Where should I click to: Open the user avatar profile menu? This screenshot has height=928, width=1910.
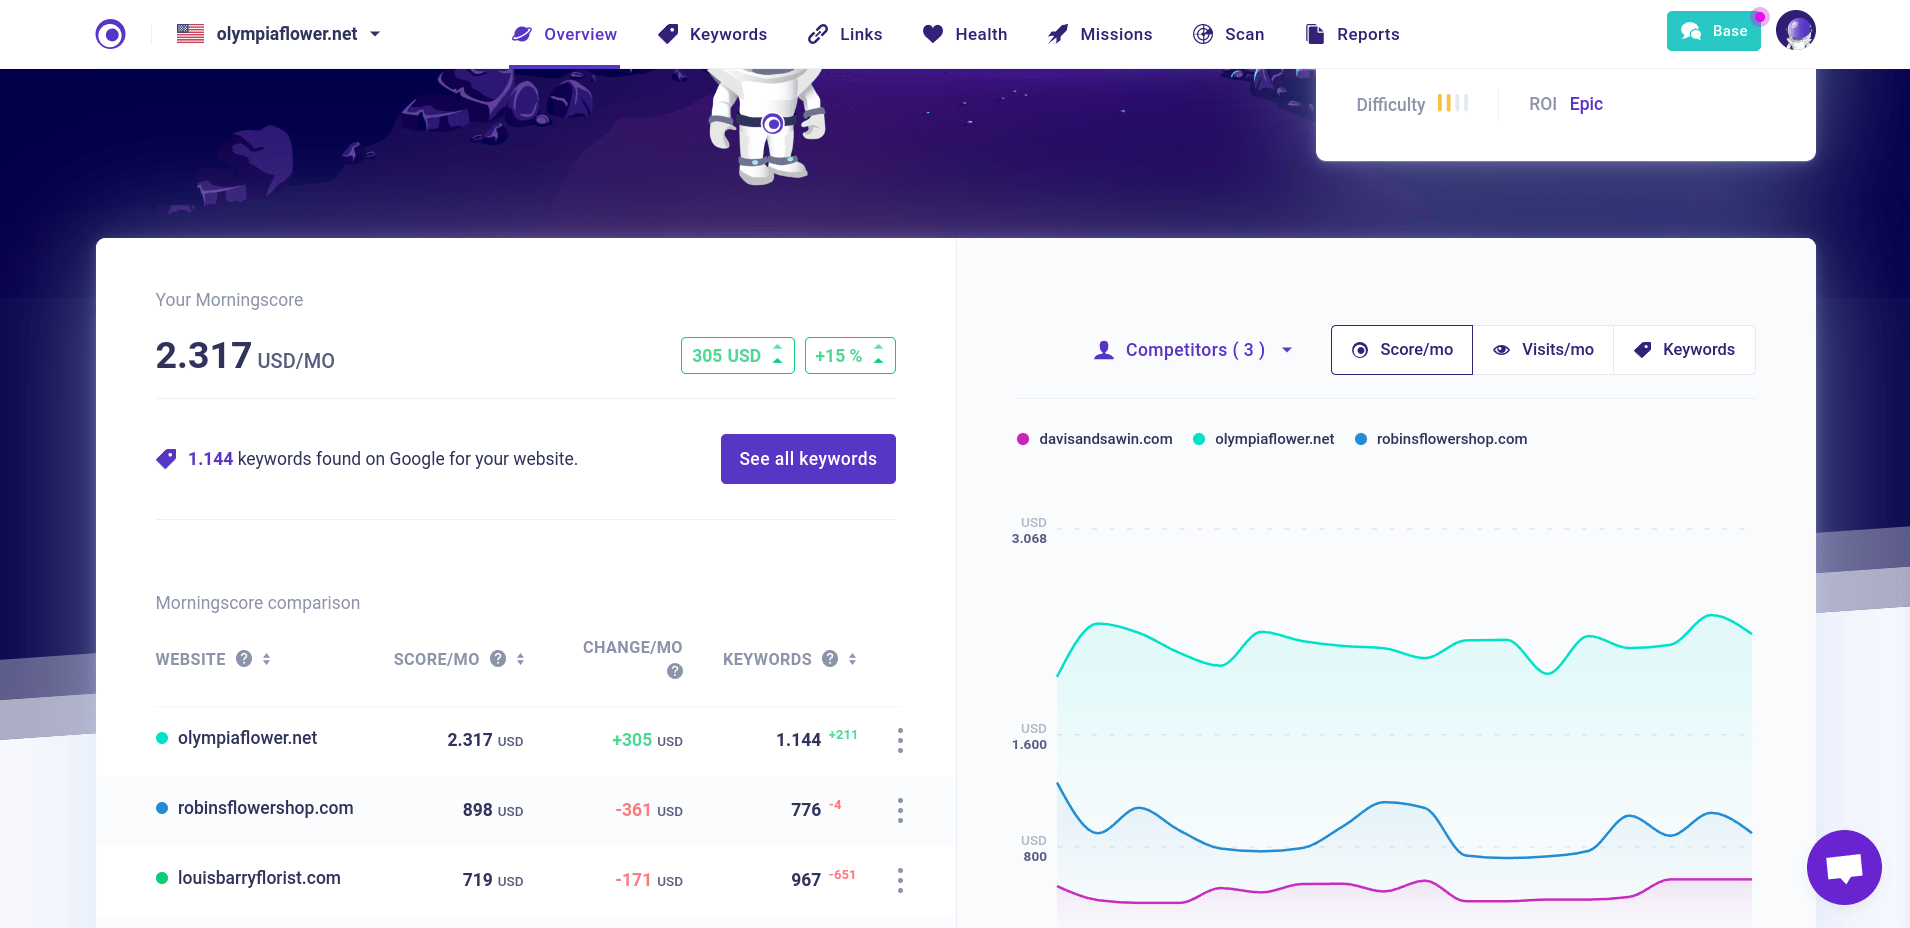(x=1795, y=31)
